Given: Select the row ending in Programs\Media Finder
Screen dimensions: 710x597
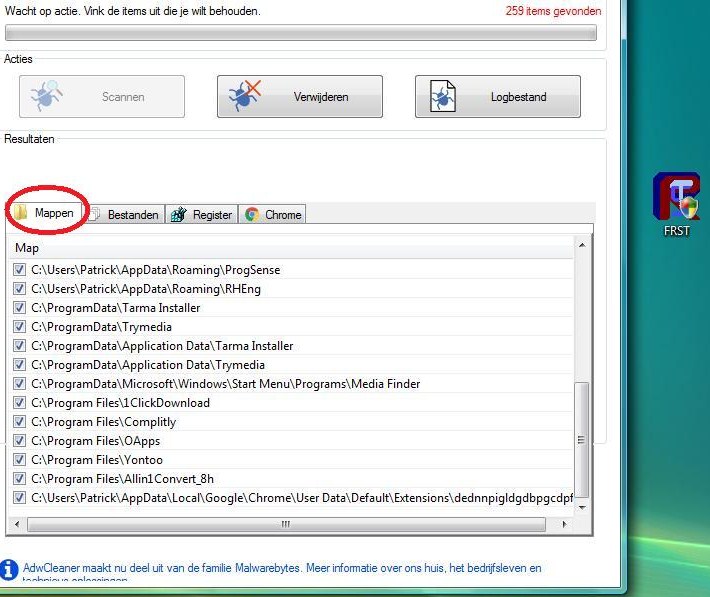Looking at the screenshot, I should (x=291, y=384).
